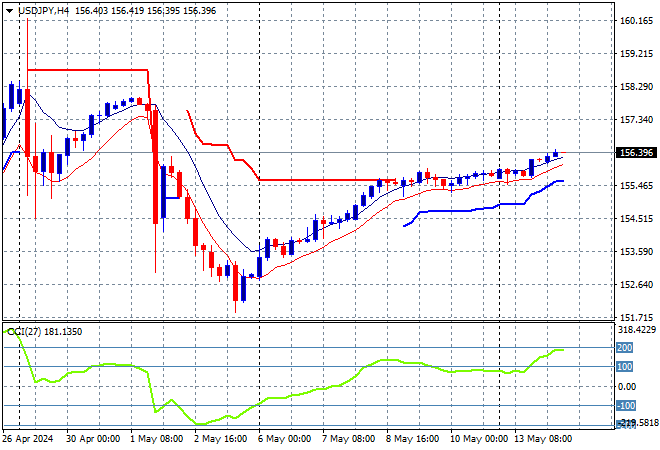Click the 152.640 price axis label

coord(637,285)
